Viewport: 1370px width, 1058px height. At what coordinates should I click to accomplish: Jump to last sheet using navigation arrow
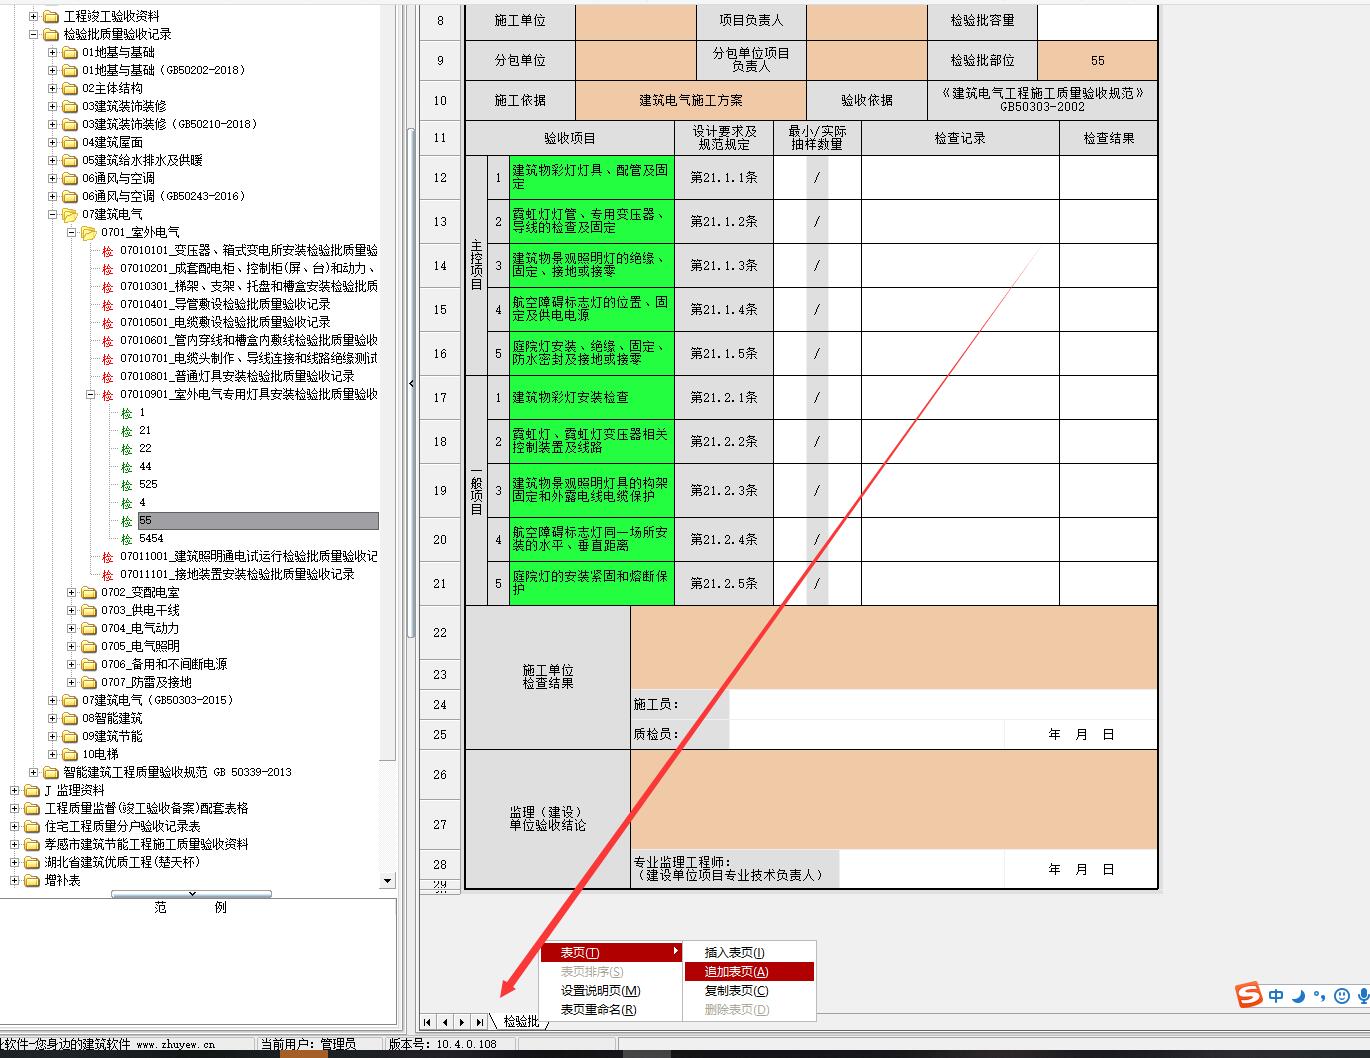tap(479, 1022)
